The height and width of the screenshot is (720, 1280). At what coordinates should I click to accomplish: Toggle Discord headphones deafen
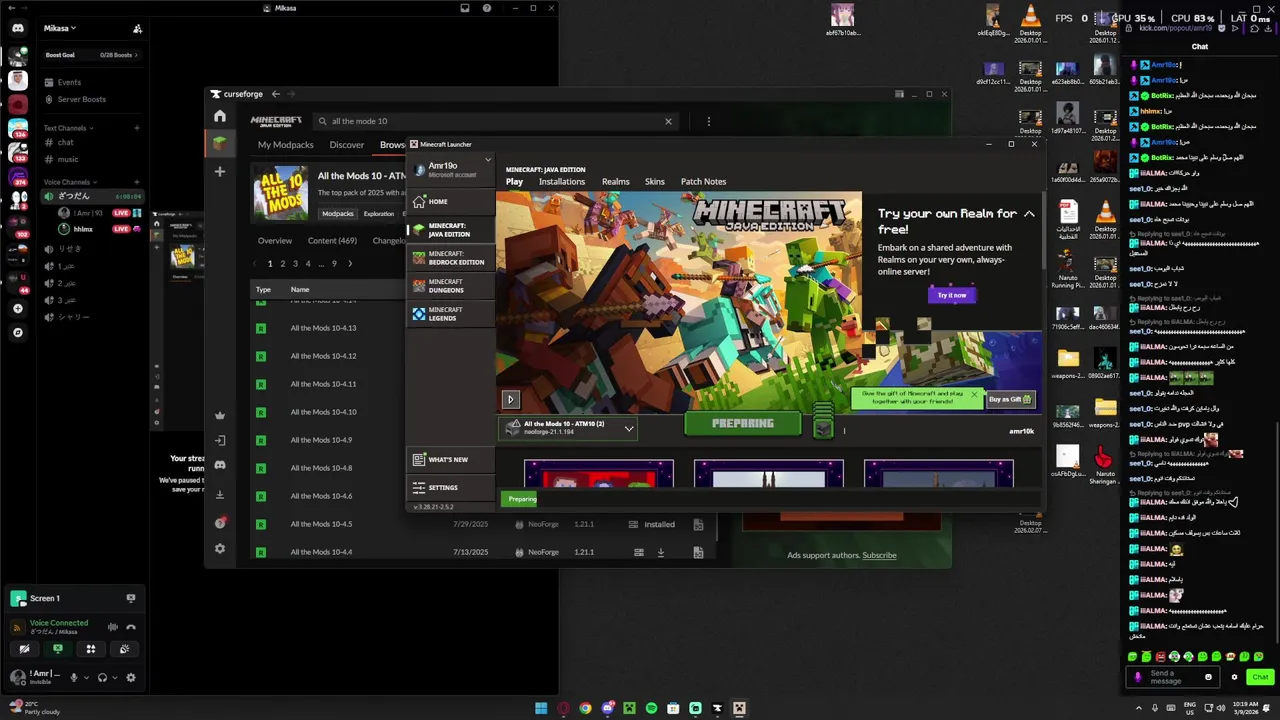pyautogui.click(x=102, y=677)
